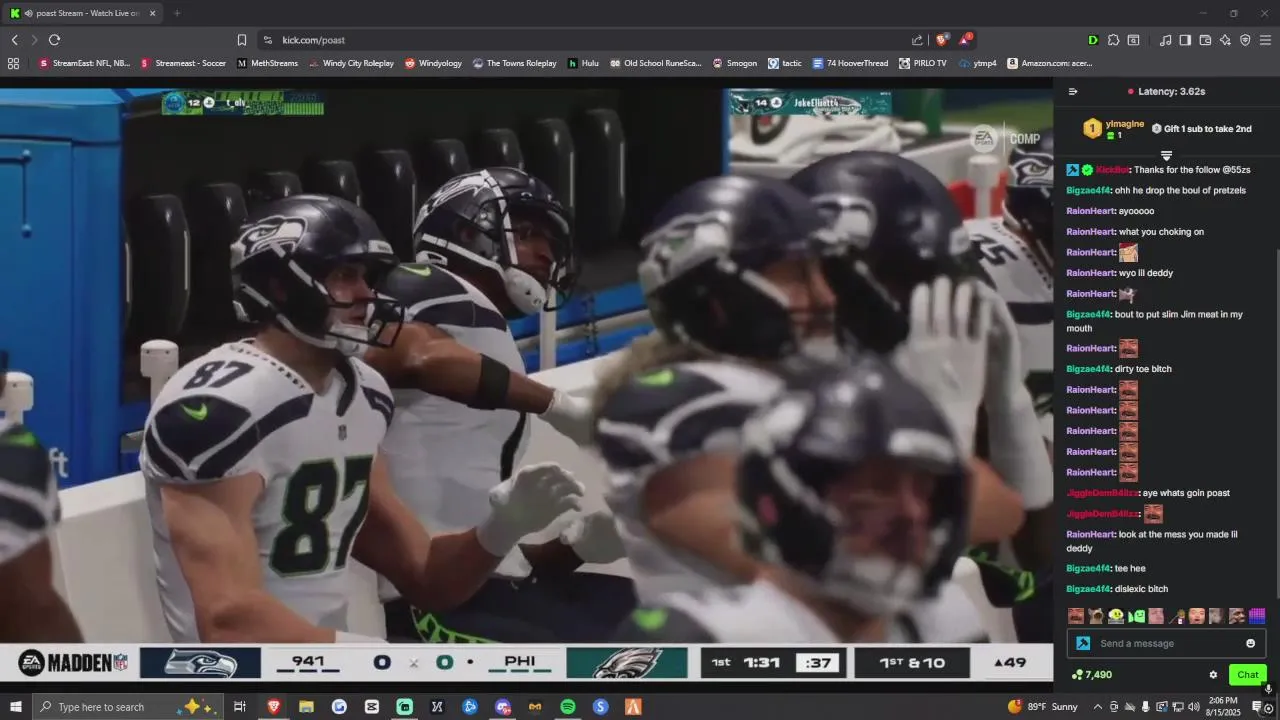Image resolution: width=1280 pixels, height=720 pixels.
Task: Open the browser hamburger main menu
Action: (x=1265, y=40)
